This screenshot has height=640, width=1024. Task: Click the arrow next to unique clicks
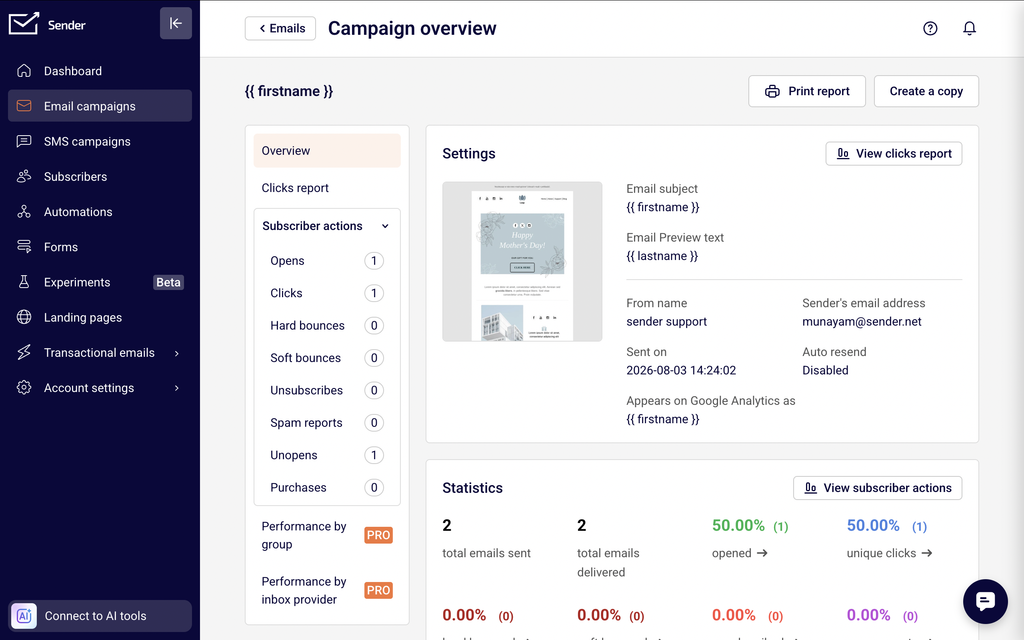tap(927, 553)
